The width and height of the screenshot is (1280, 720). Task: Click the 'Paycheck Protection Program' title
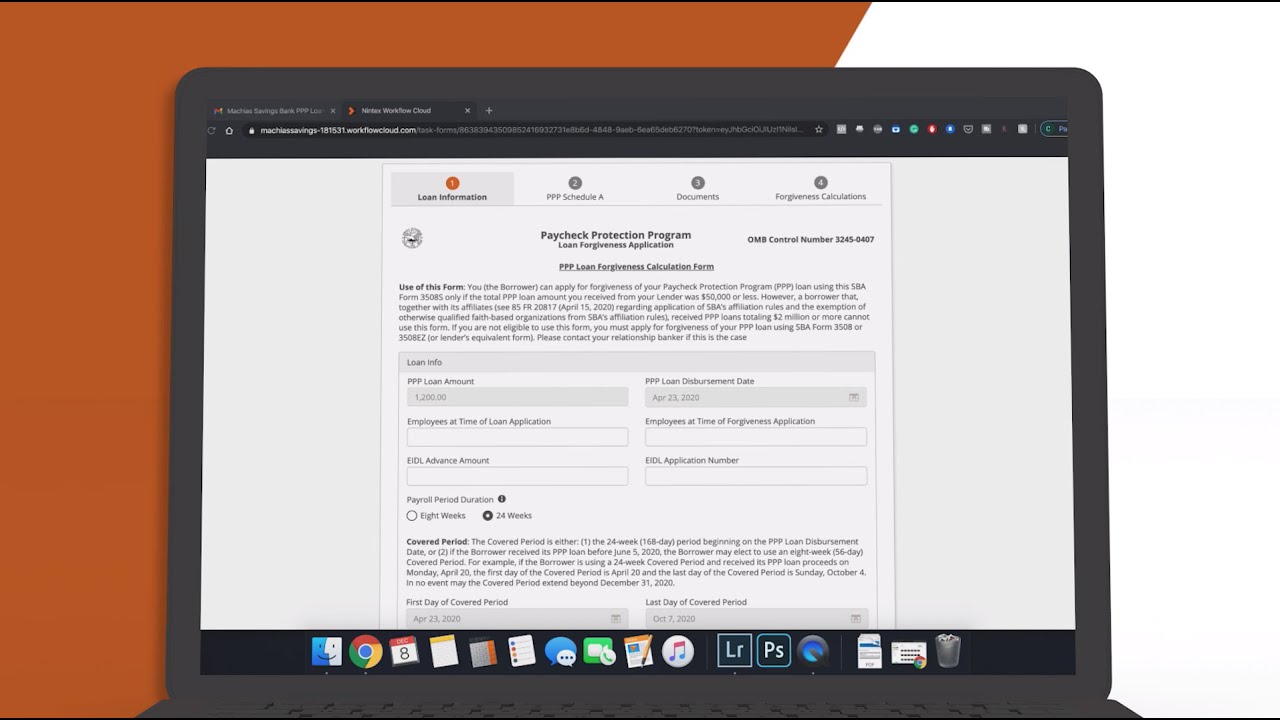pyautogui.click(x=616, y=235)
